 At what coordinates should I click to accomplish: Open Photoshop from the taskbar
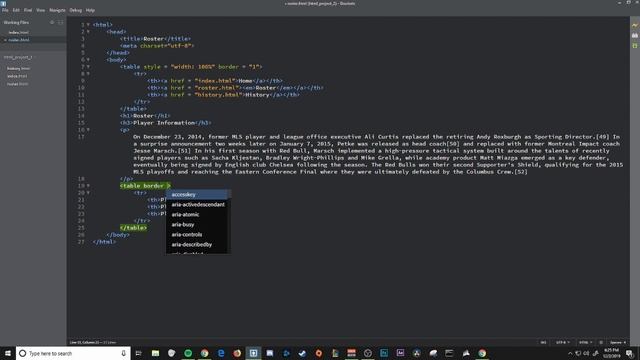pyautogui.click(x=384, y=353)
